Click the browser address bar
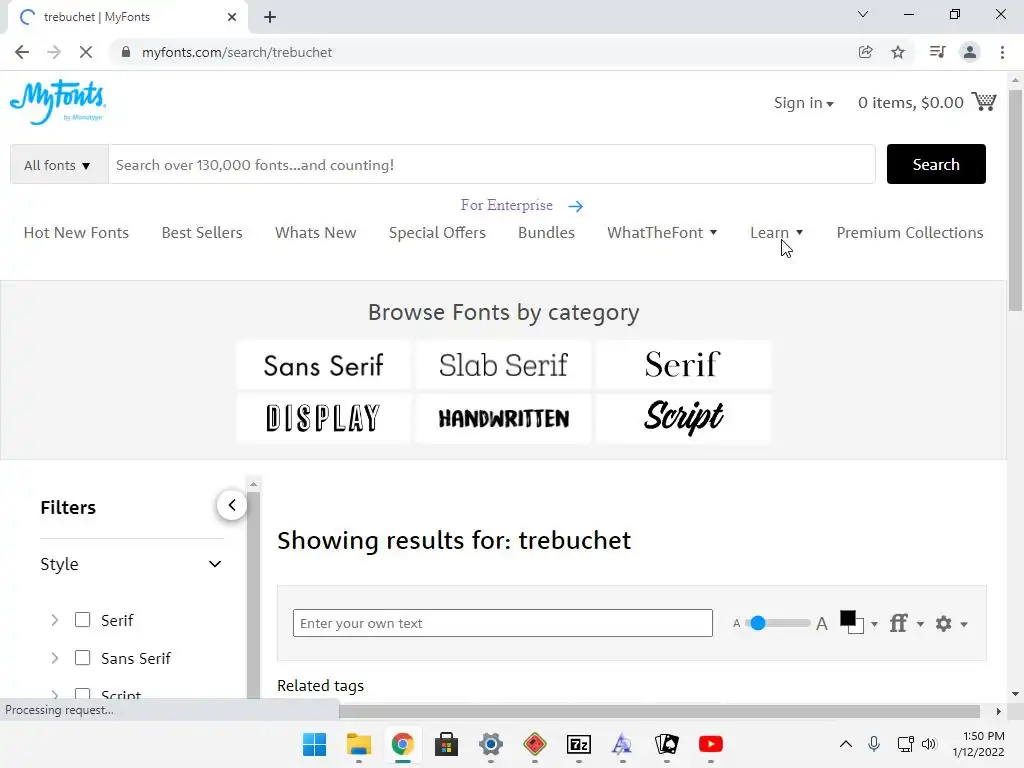The image size is (1024, 768). click(x=482, y=52)
